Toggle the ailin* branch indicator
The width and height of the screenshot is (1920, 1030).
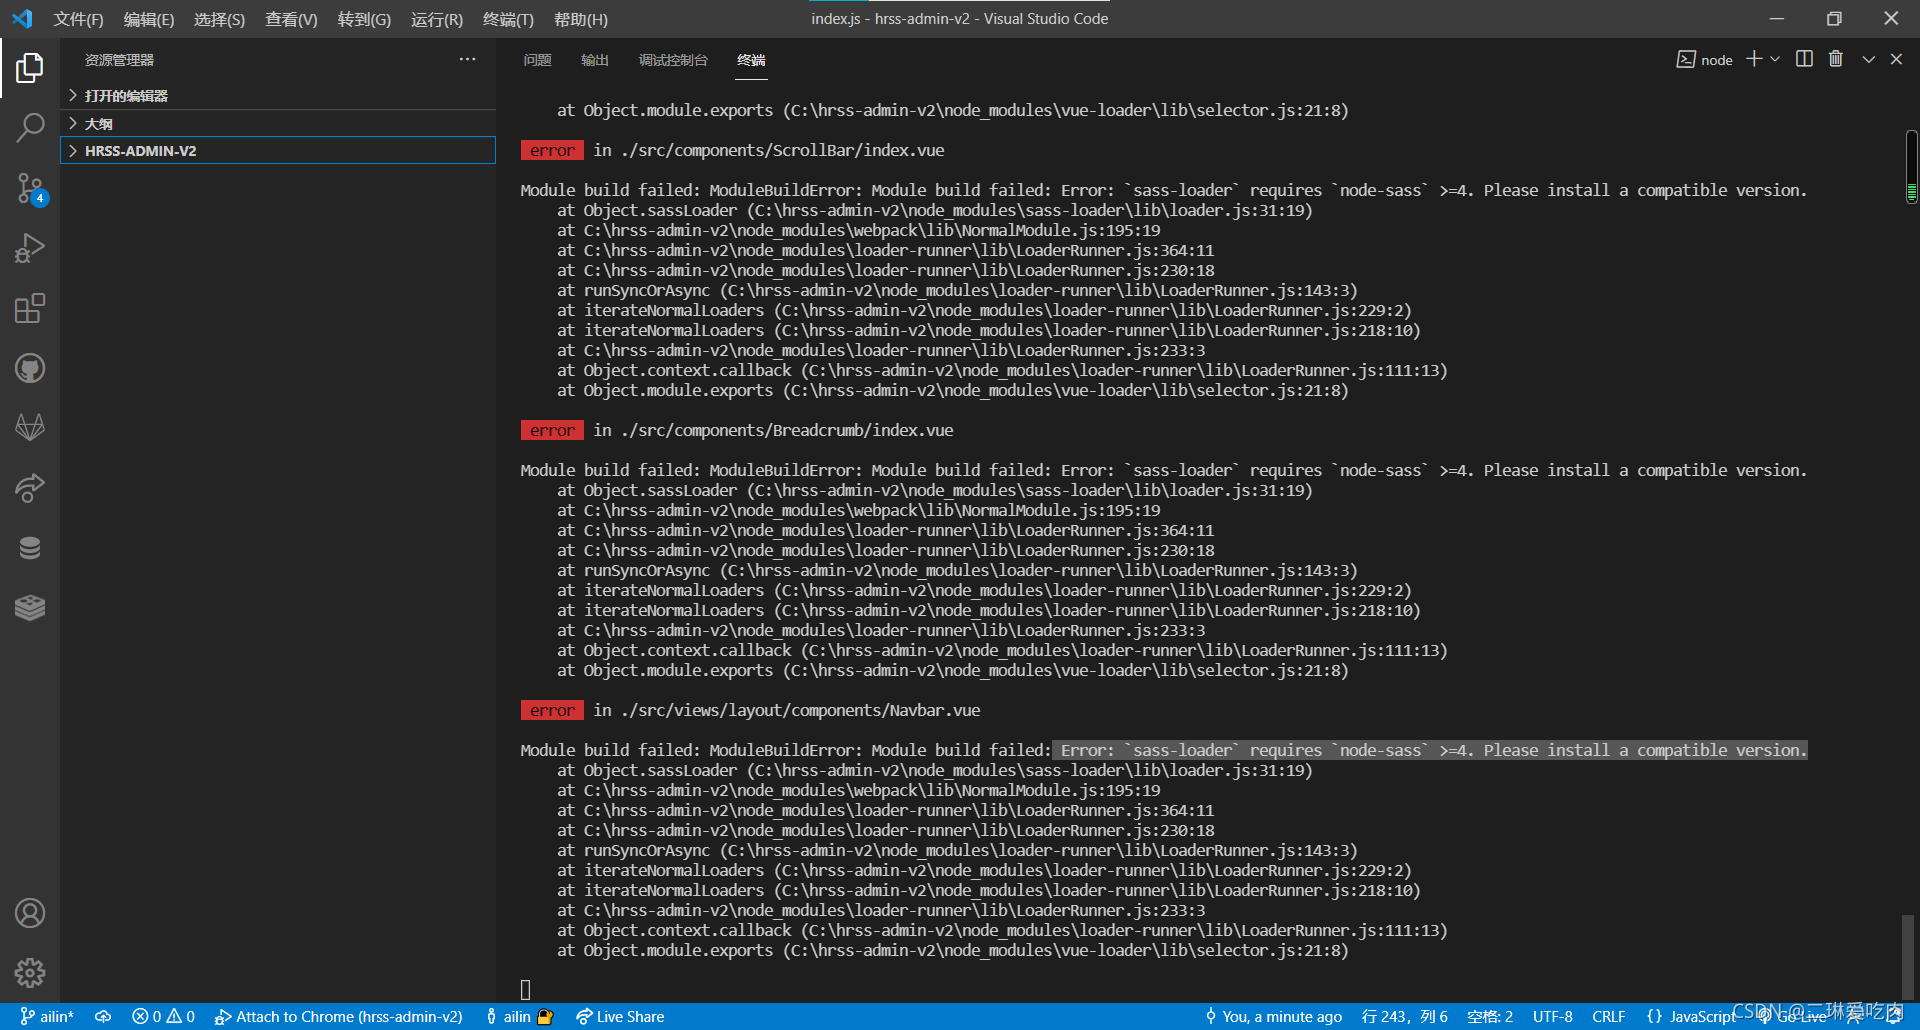click(x=46, y=1016)
